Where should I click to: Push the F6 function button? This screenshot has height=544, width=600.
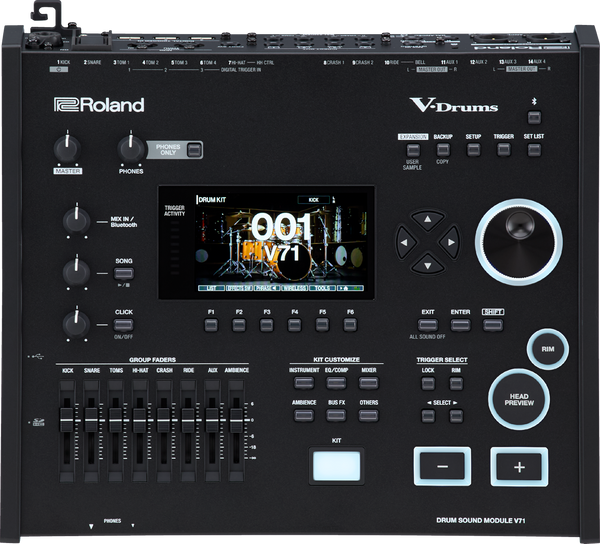[x=350, y=325]
